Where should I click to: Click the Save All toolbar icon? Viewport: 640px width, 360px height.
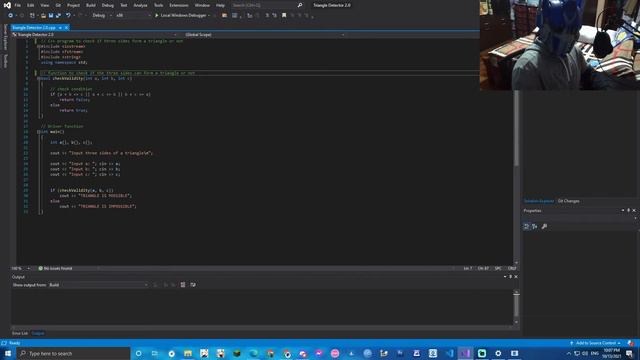point(58,16)
